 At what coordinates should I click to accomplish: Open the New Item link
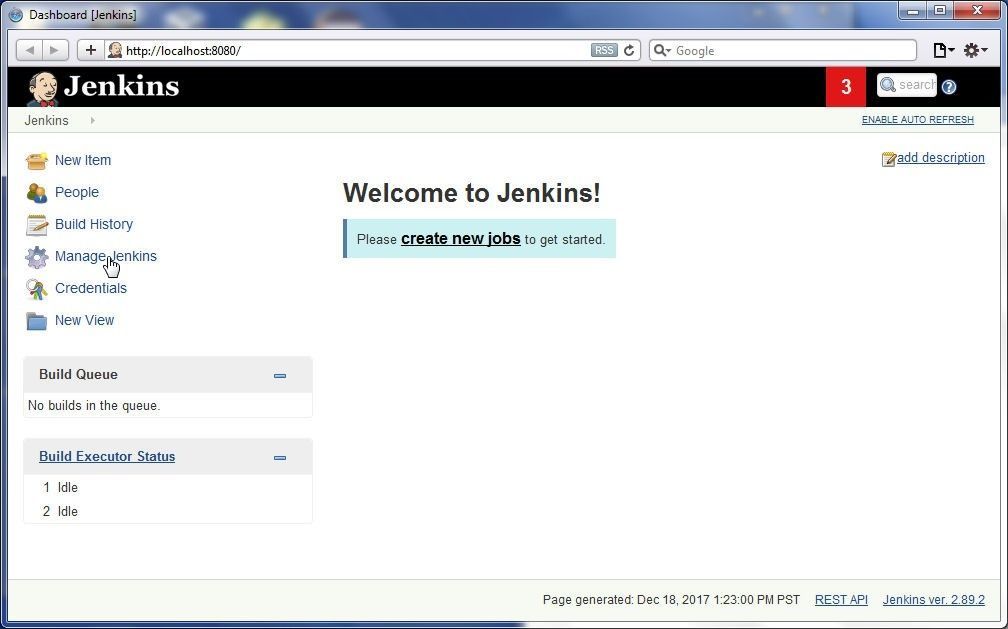(83, 160)
